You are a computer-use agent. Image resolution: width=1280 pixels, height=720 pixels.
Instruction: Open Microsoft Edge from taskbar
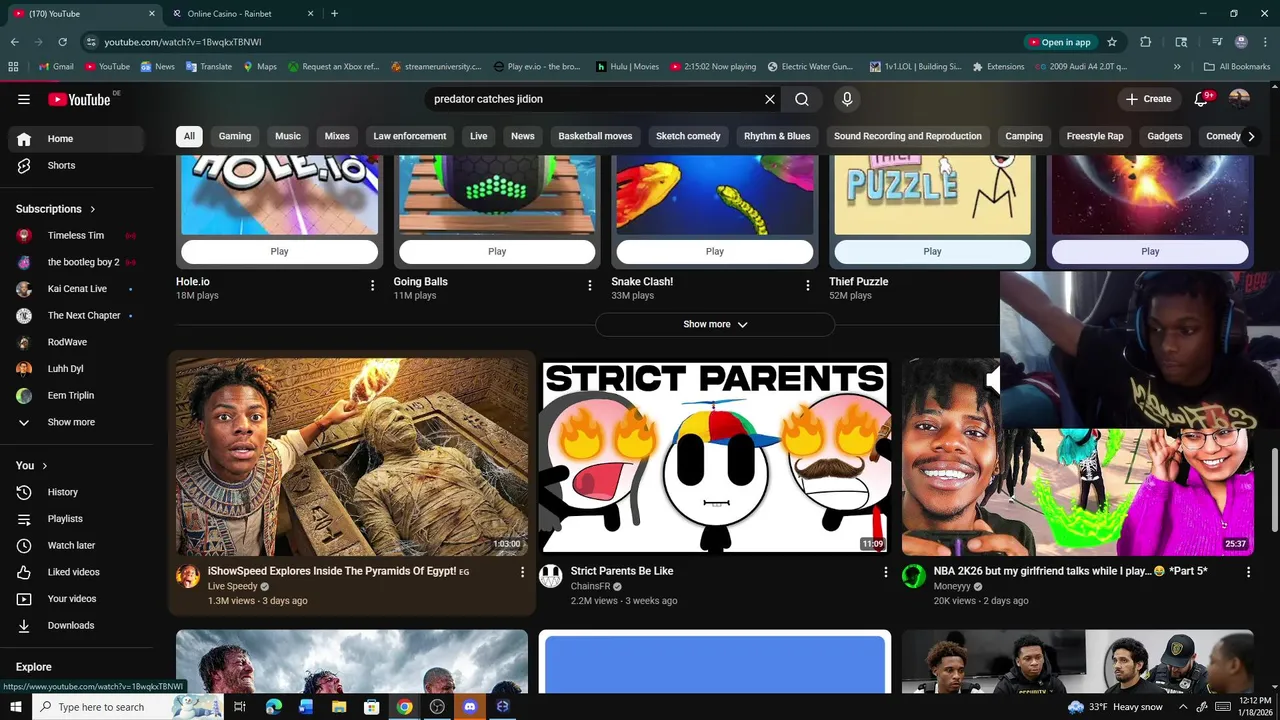(273, 707)
